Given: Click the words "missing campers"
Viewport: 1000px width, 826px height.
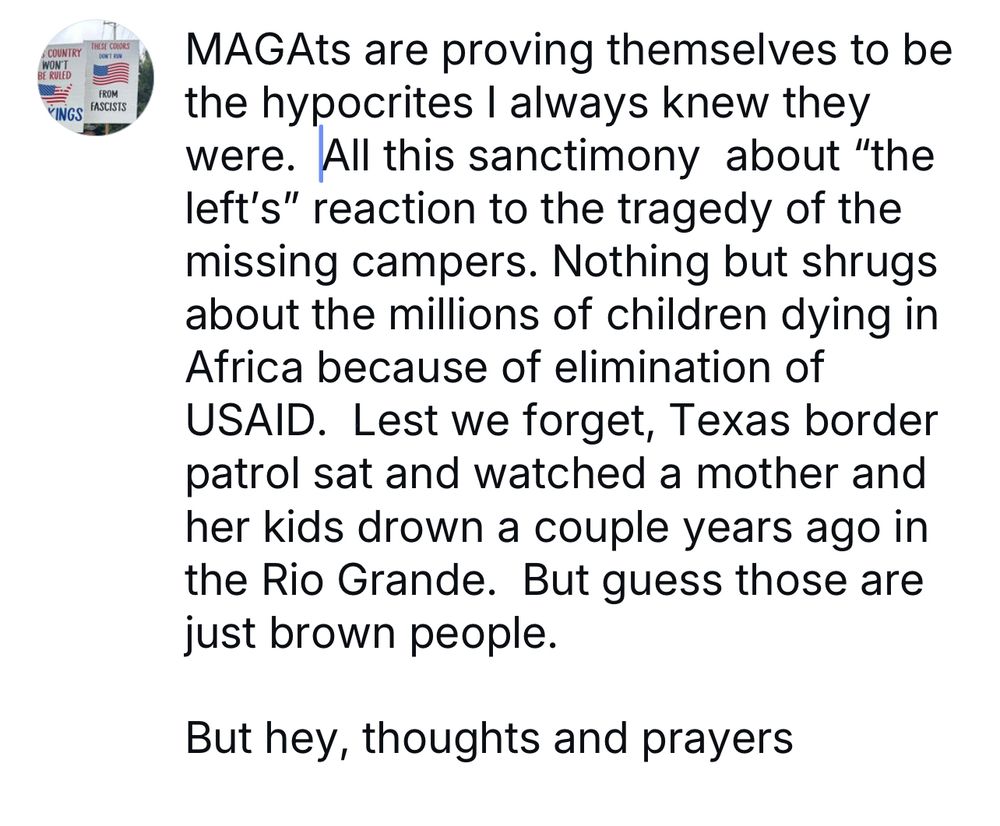Looking at the screenshot, I should click(360, 263).
